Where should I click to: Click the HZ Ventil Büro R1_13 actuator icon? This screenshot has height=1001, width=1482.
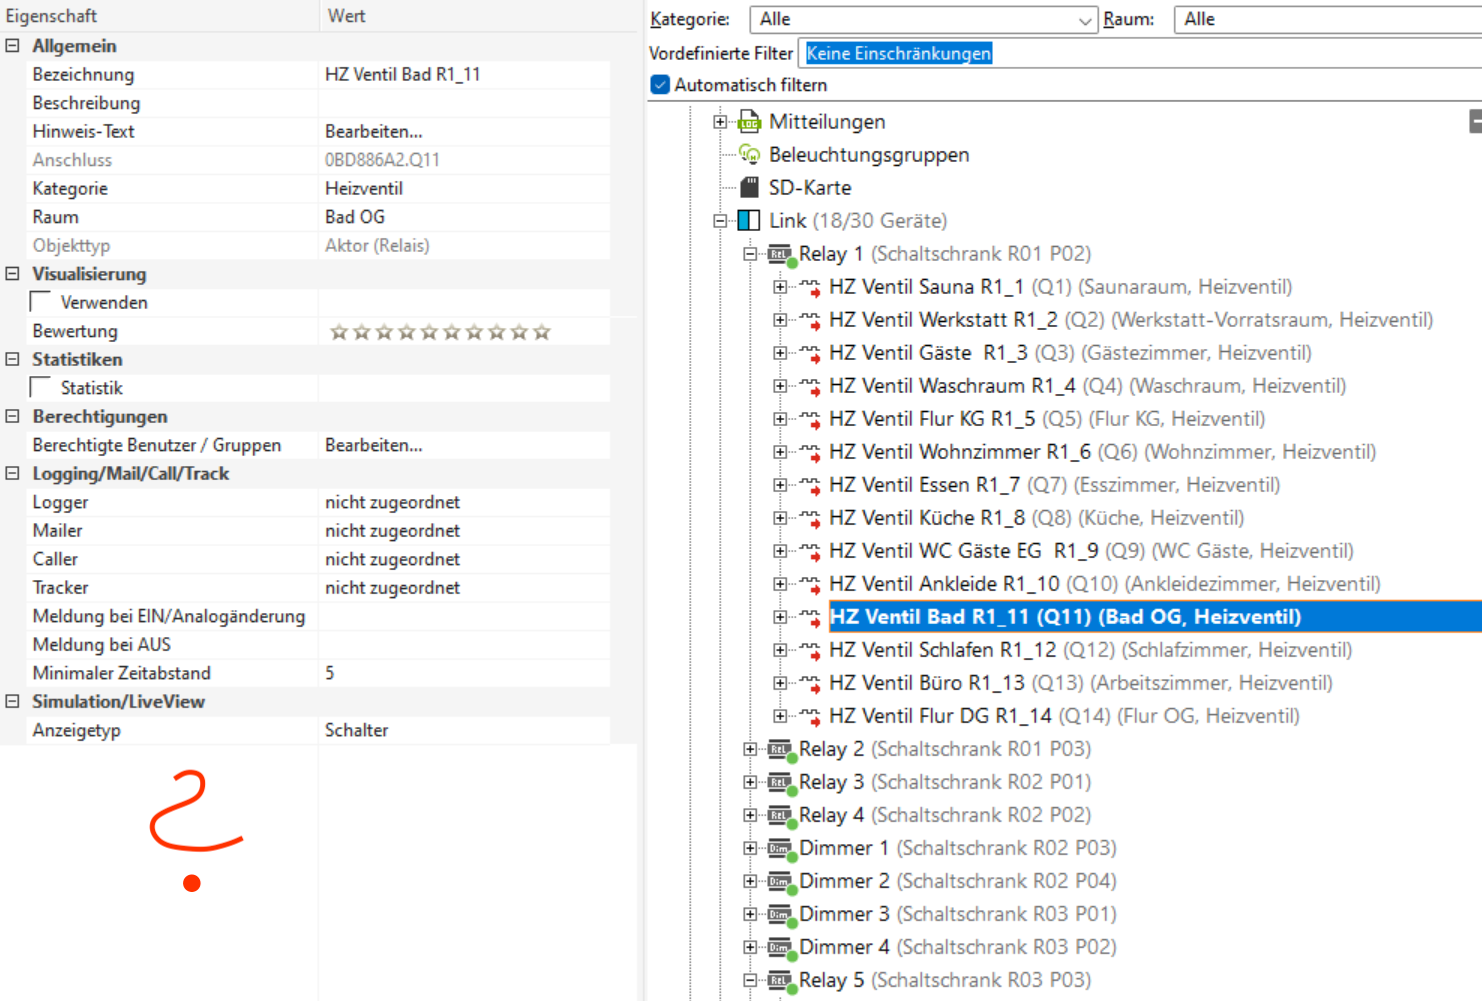click(x=810, y=684)
